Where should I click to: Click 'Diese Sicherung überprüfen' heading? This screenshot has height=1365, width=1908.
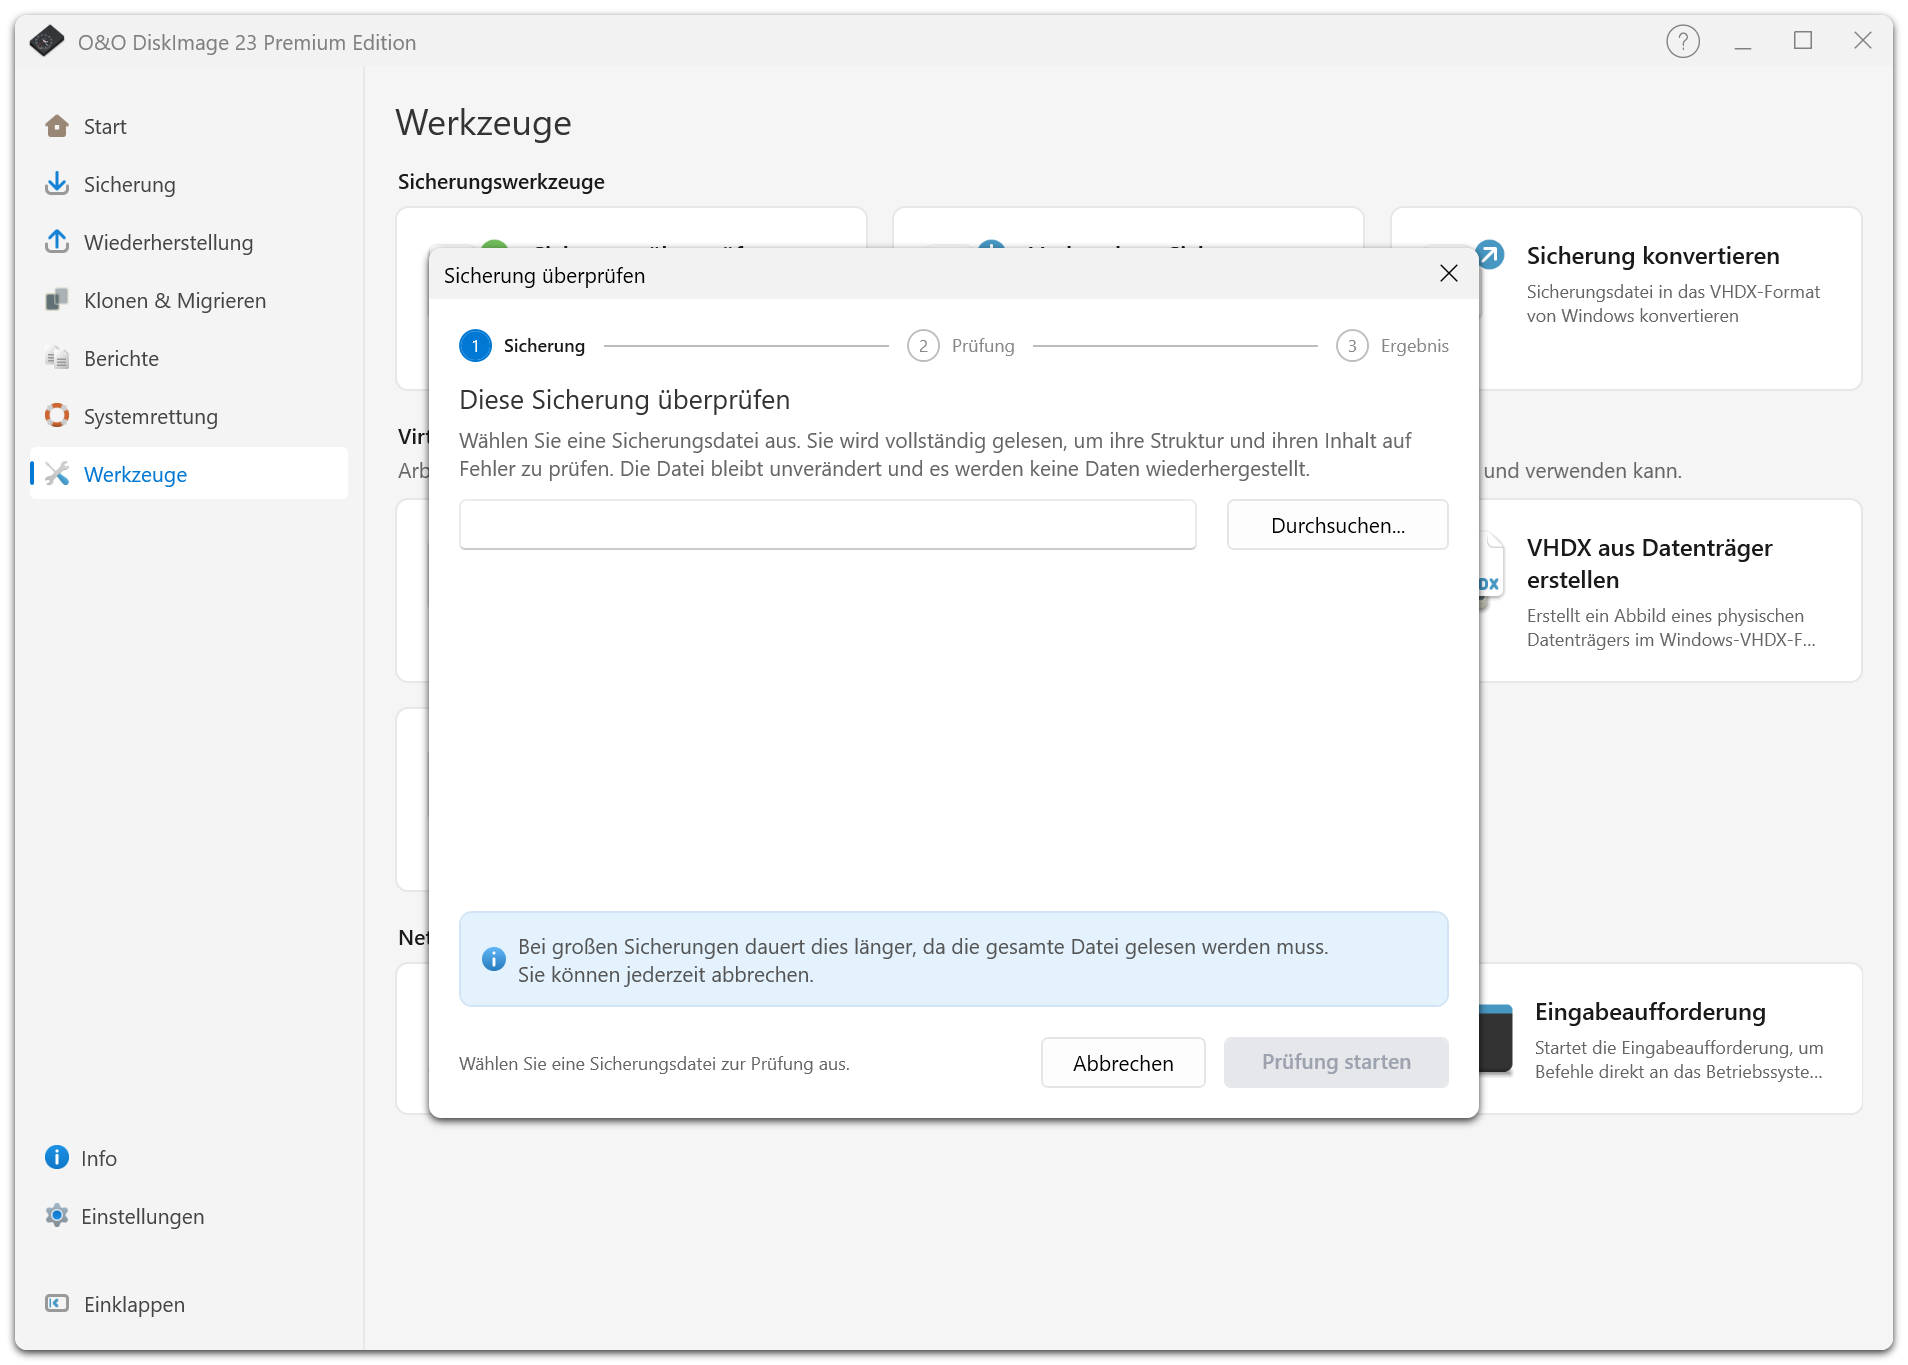pyautogui.click(x=624, y=400)
